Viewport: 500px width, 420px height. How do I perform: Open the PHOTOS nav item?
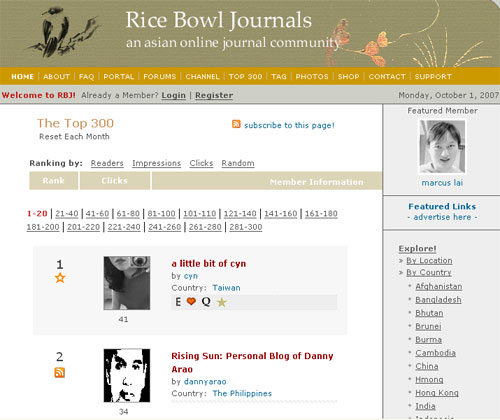(x=312, y=77)
